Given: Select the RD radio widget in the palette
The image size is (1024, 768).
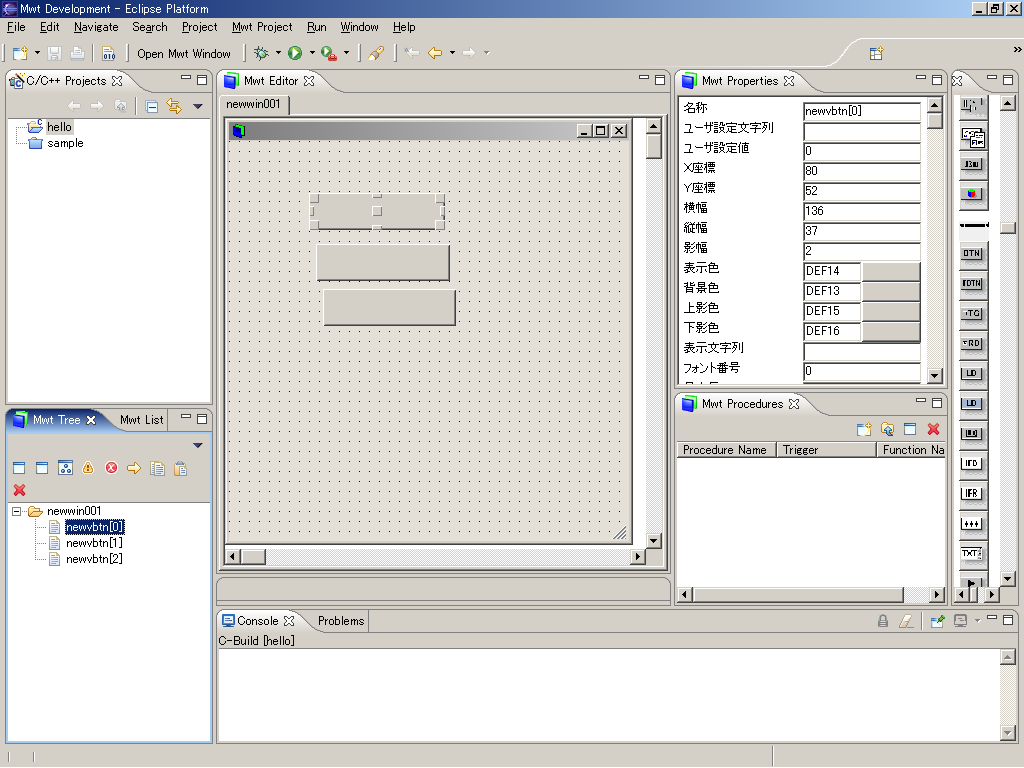Looking at the screenshot, I should [x=972, y=344].
